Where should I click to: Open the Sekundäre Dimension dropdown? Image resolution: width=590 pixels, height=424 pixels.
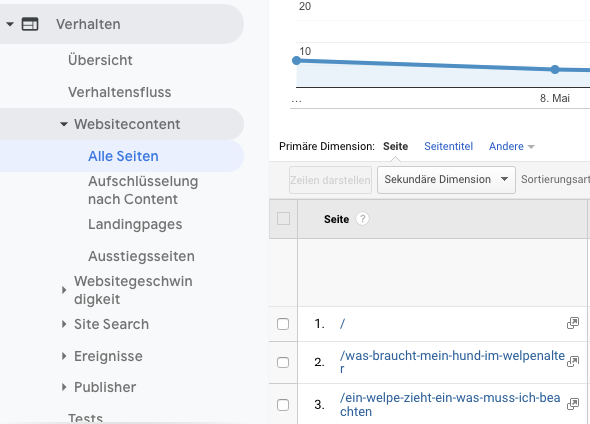click(446, 180)
